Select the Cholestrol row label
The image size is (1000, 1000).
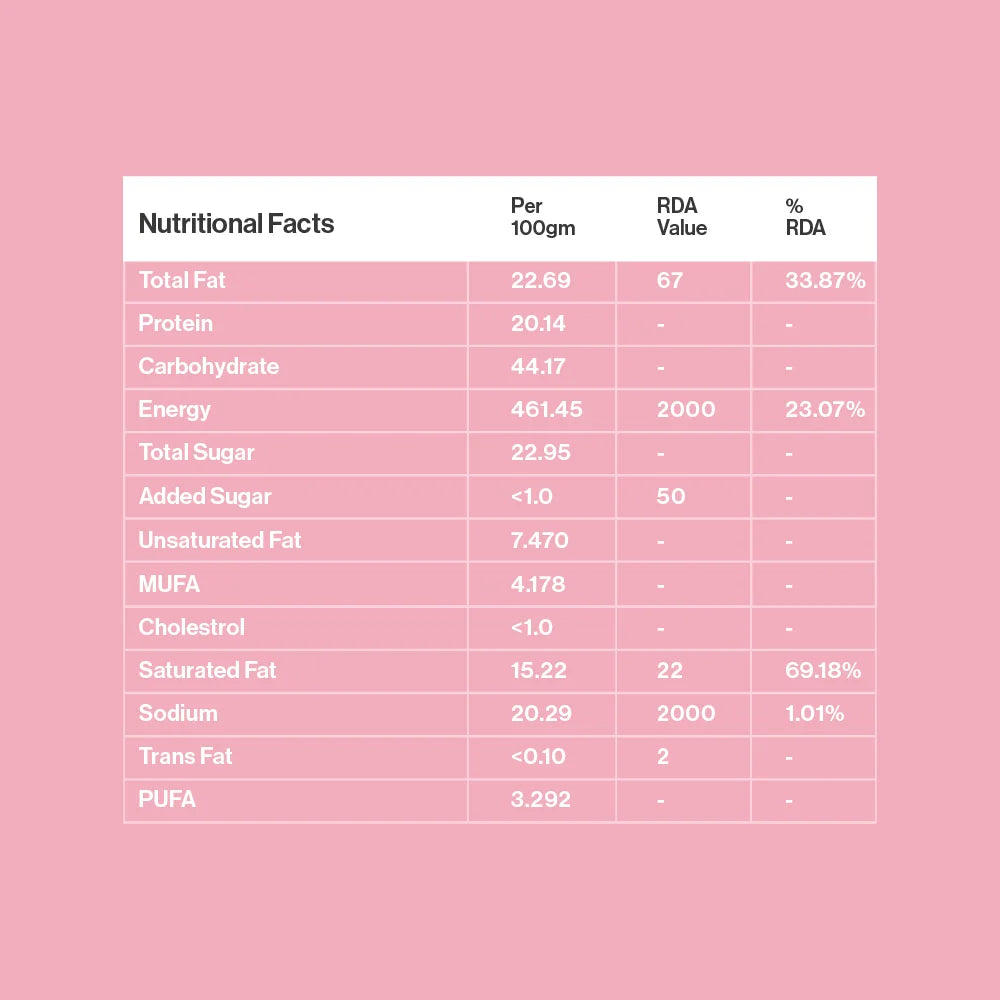(191, 628)
